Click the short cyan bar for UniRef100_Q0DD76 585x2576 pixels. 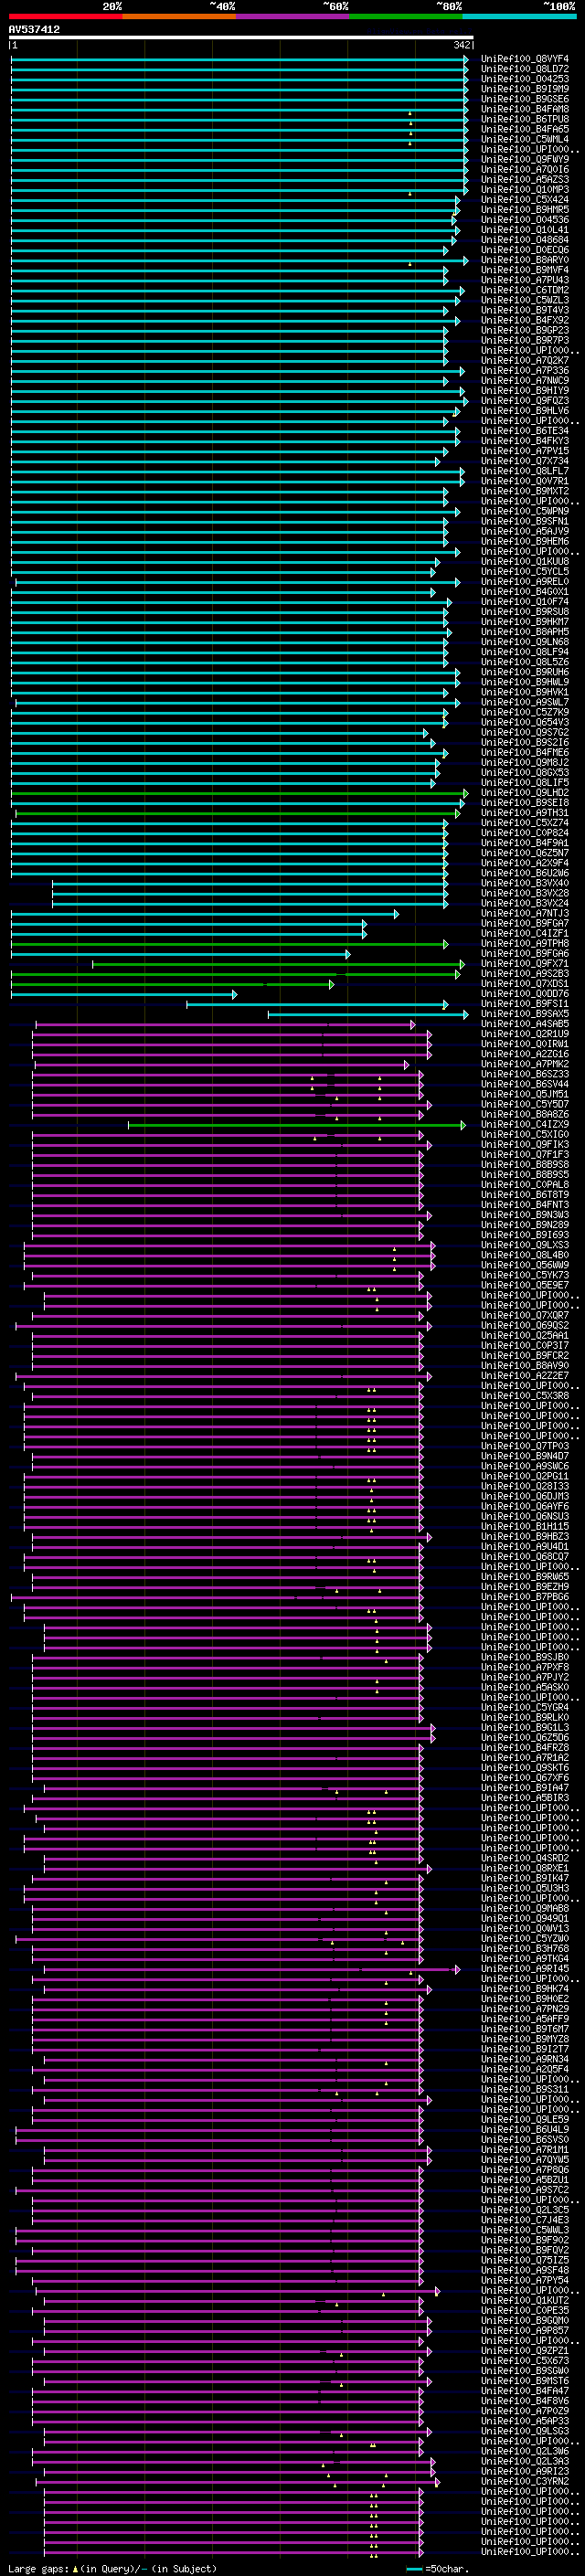pos(124,994)
